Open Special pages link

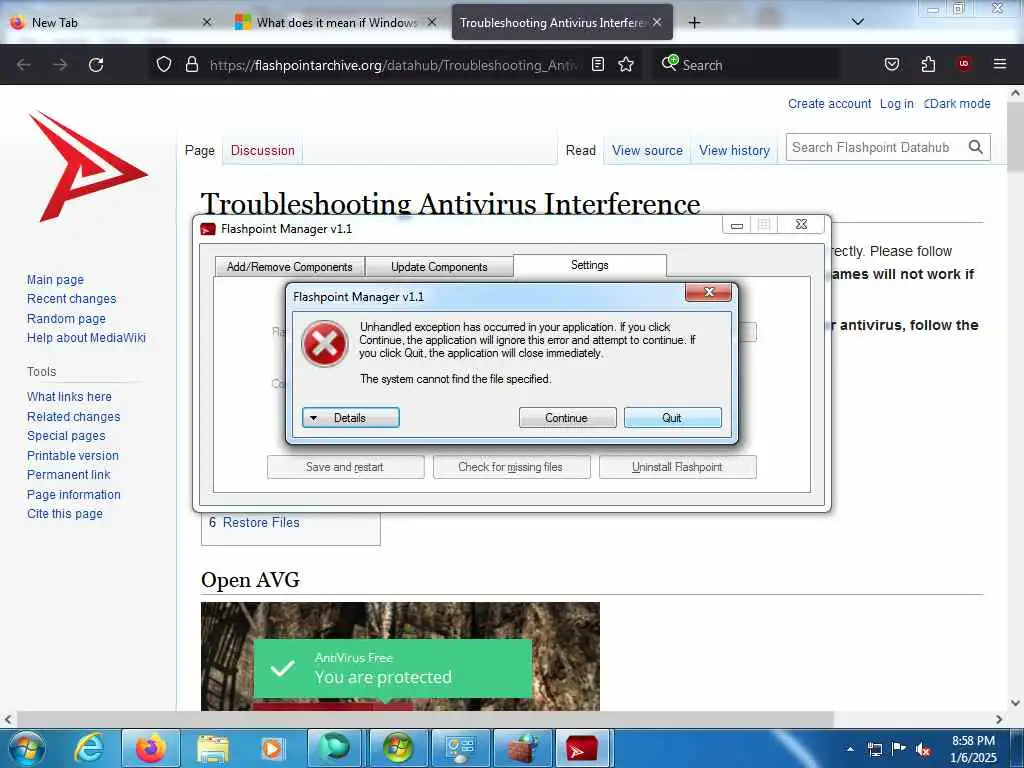point(66,436)
